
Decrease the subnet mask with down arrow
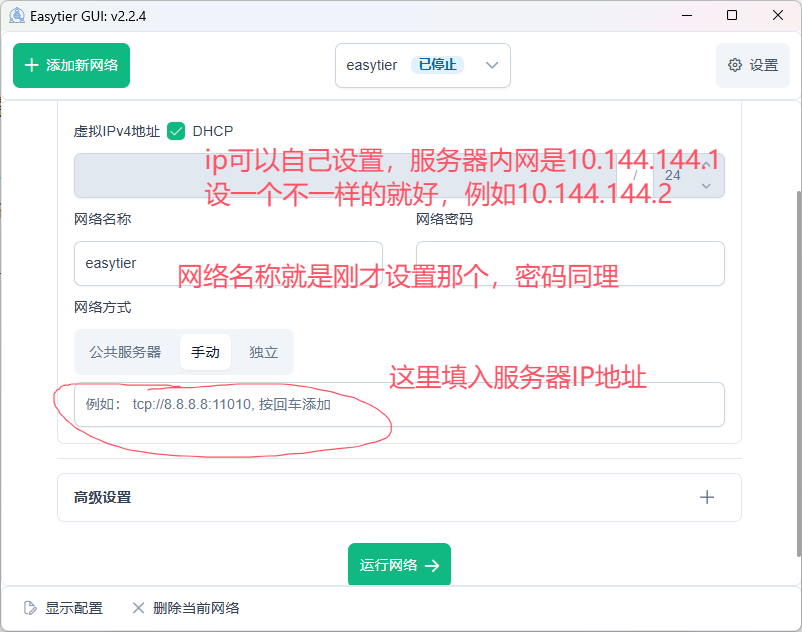pyautogui.click(x=706, y=186)
